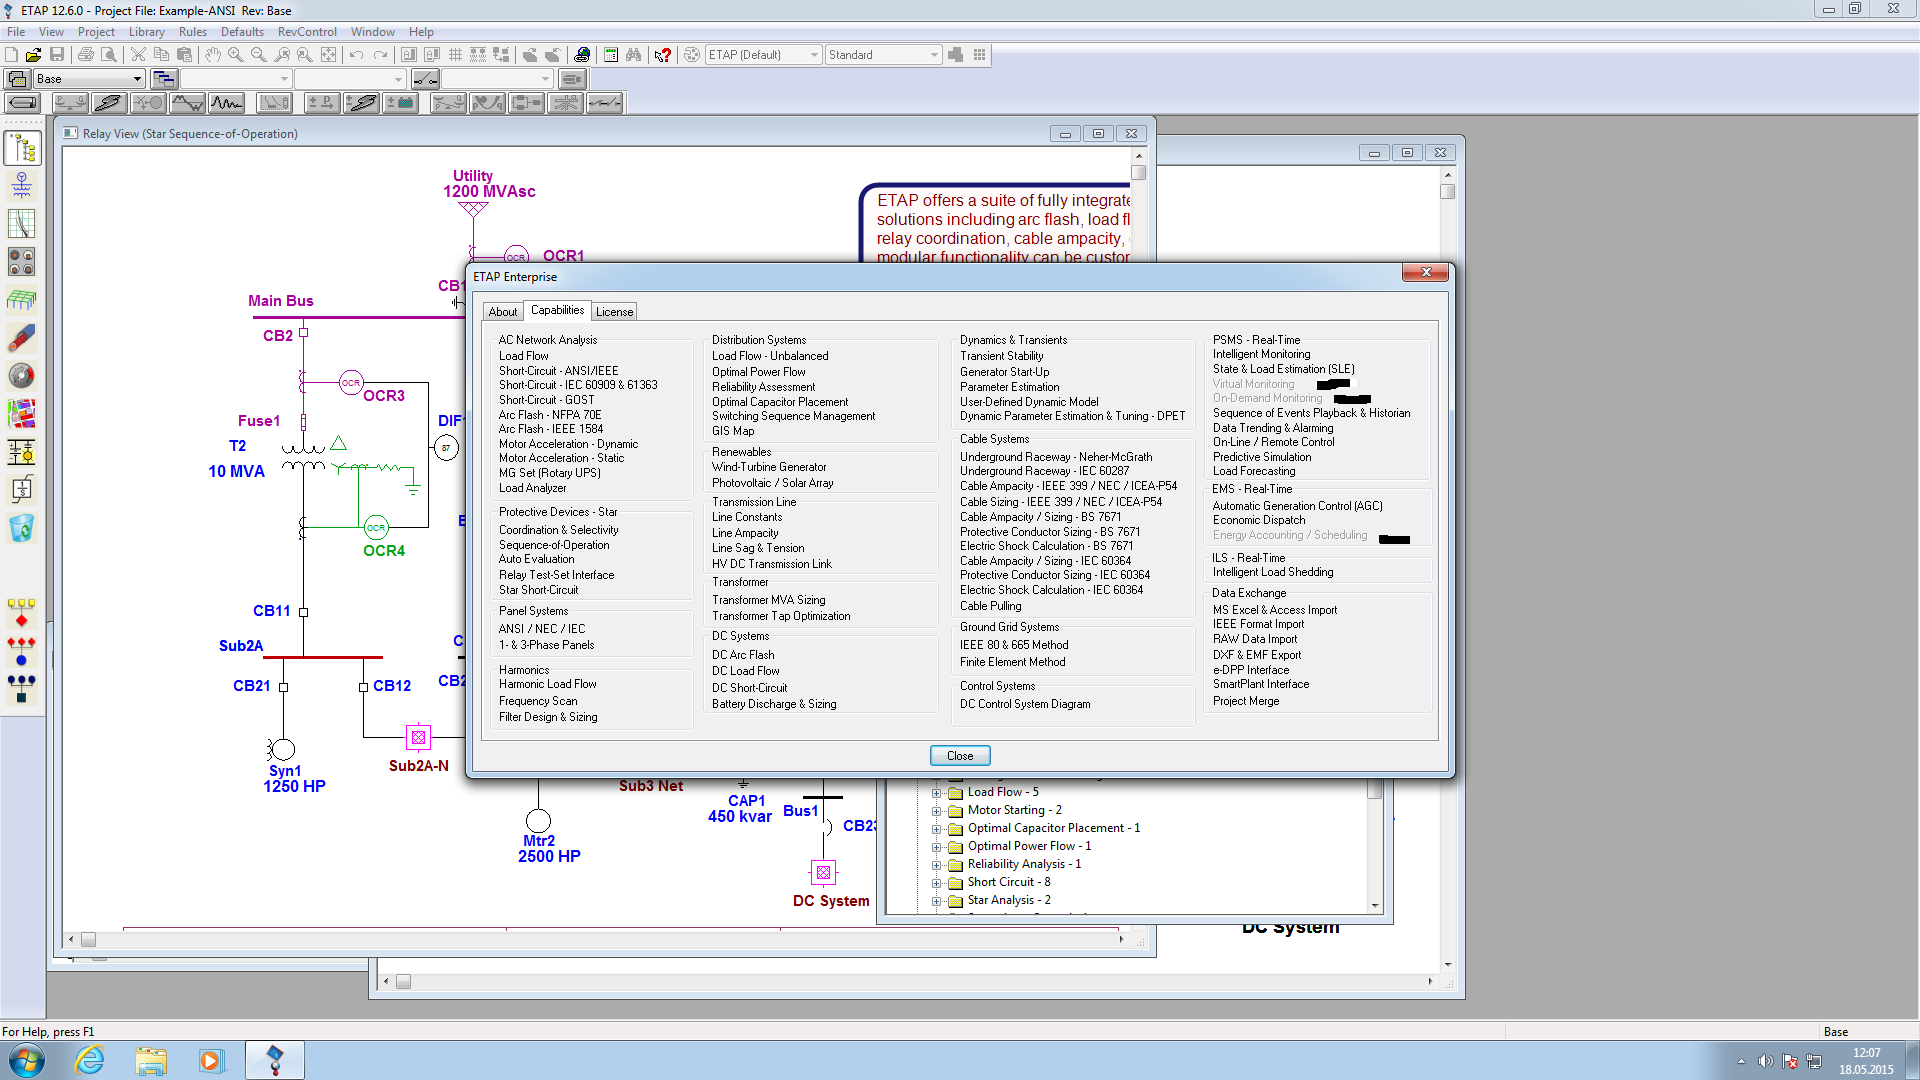Screen dimensions: 1920x1080
Task: Click the Save project icon
Action: (x=57, y=55)
